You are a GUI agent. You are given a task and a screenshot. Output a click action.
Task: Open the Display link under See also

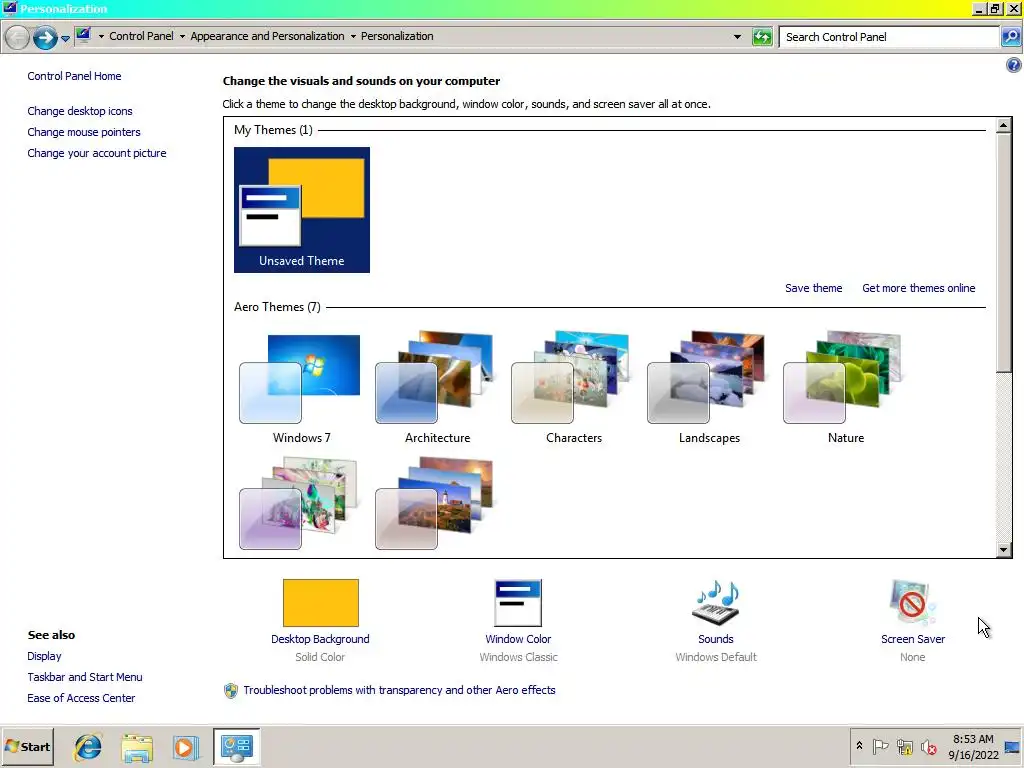point(44,656)
